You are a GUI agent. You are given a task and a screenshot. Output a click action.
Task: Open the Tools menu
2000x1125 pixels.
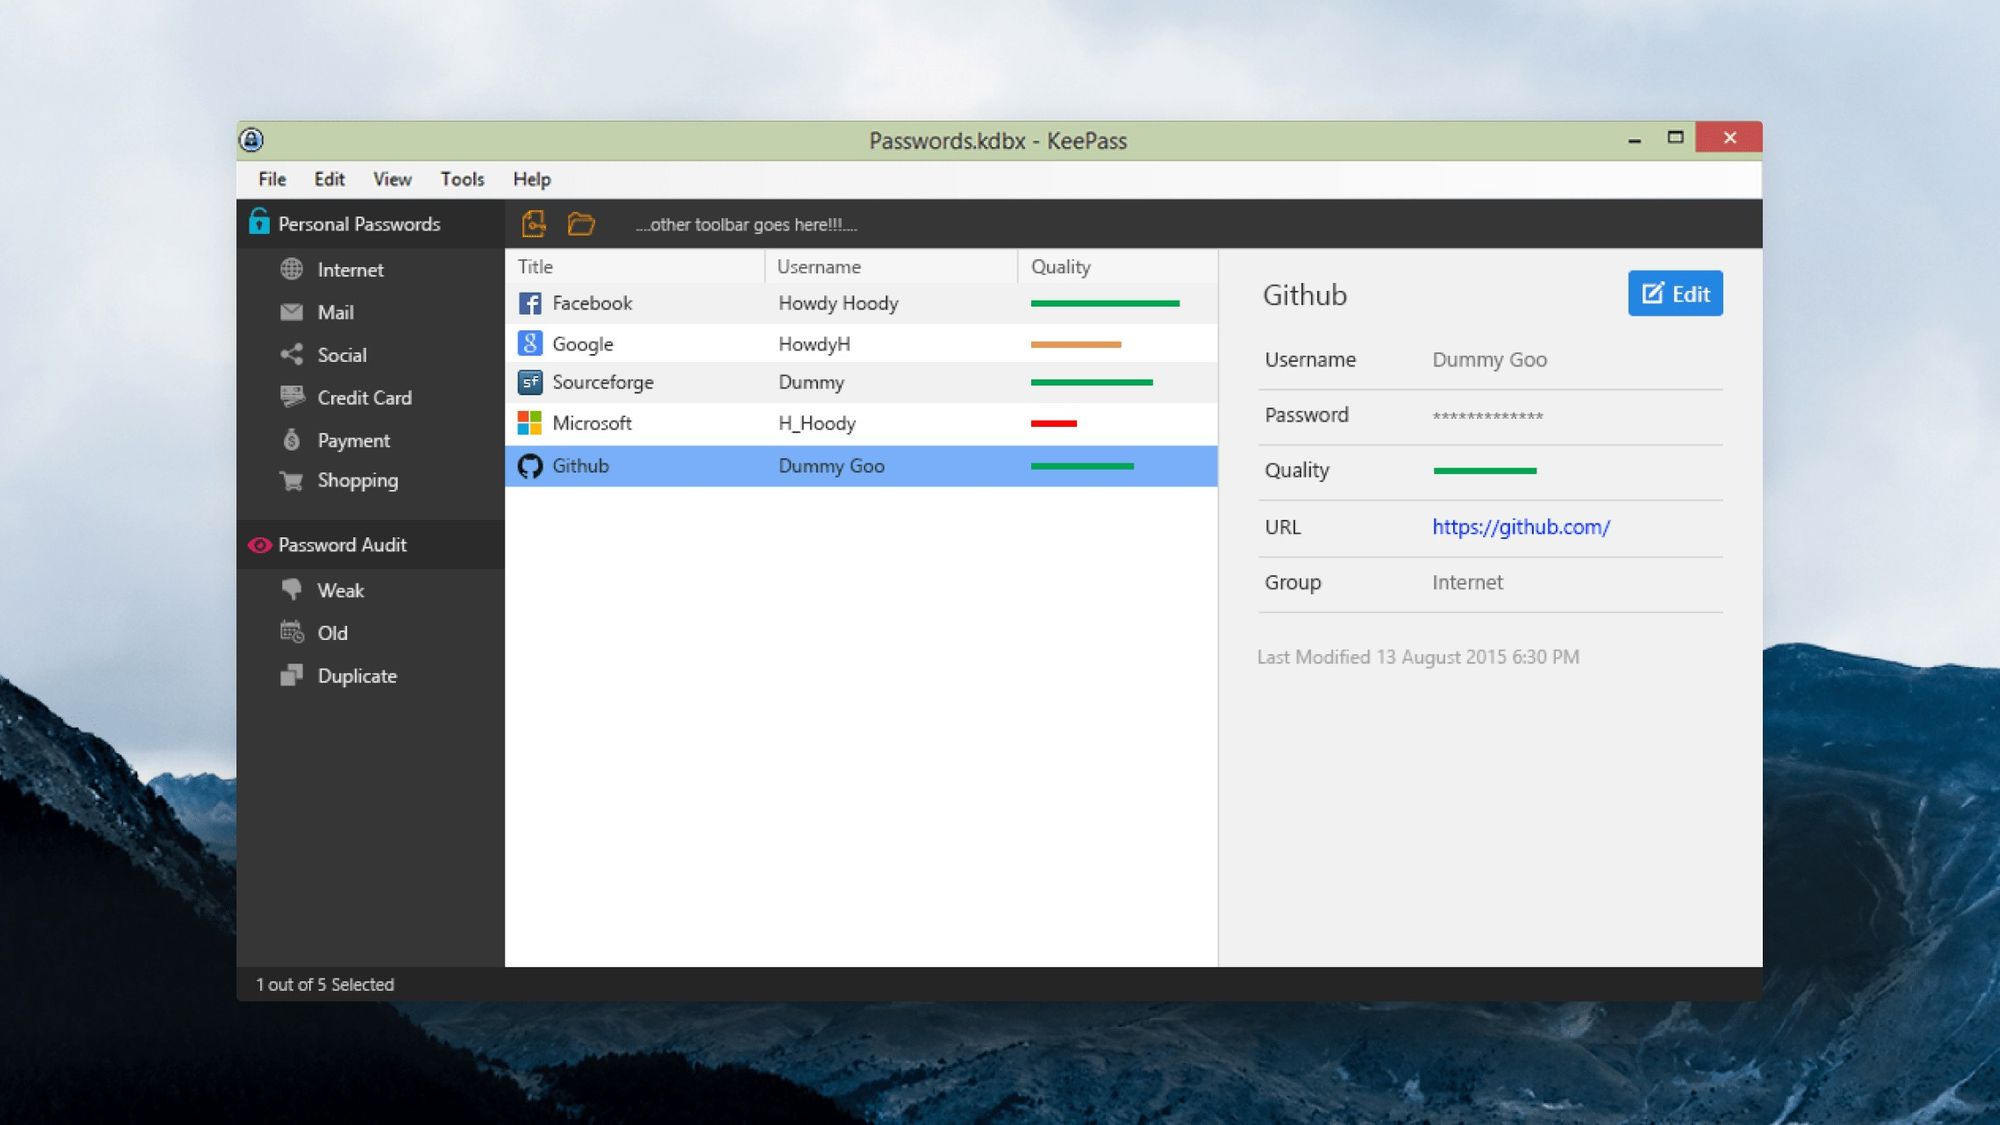point(462,179)
